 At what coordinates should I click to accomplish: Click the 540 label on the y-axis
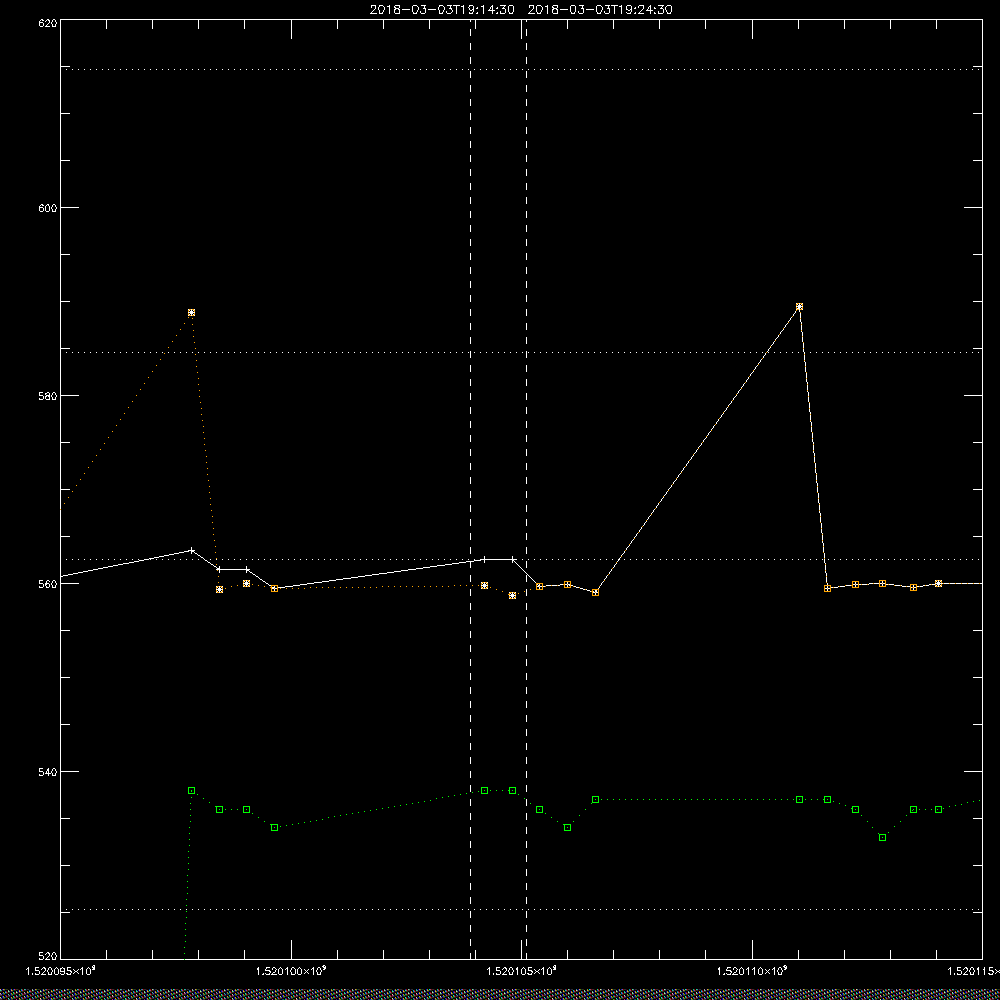coord(48,772)
